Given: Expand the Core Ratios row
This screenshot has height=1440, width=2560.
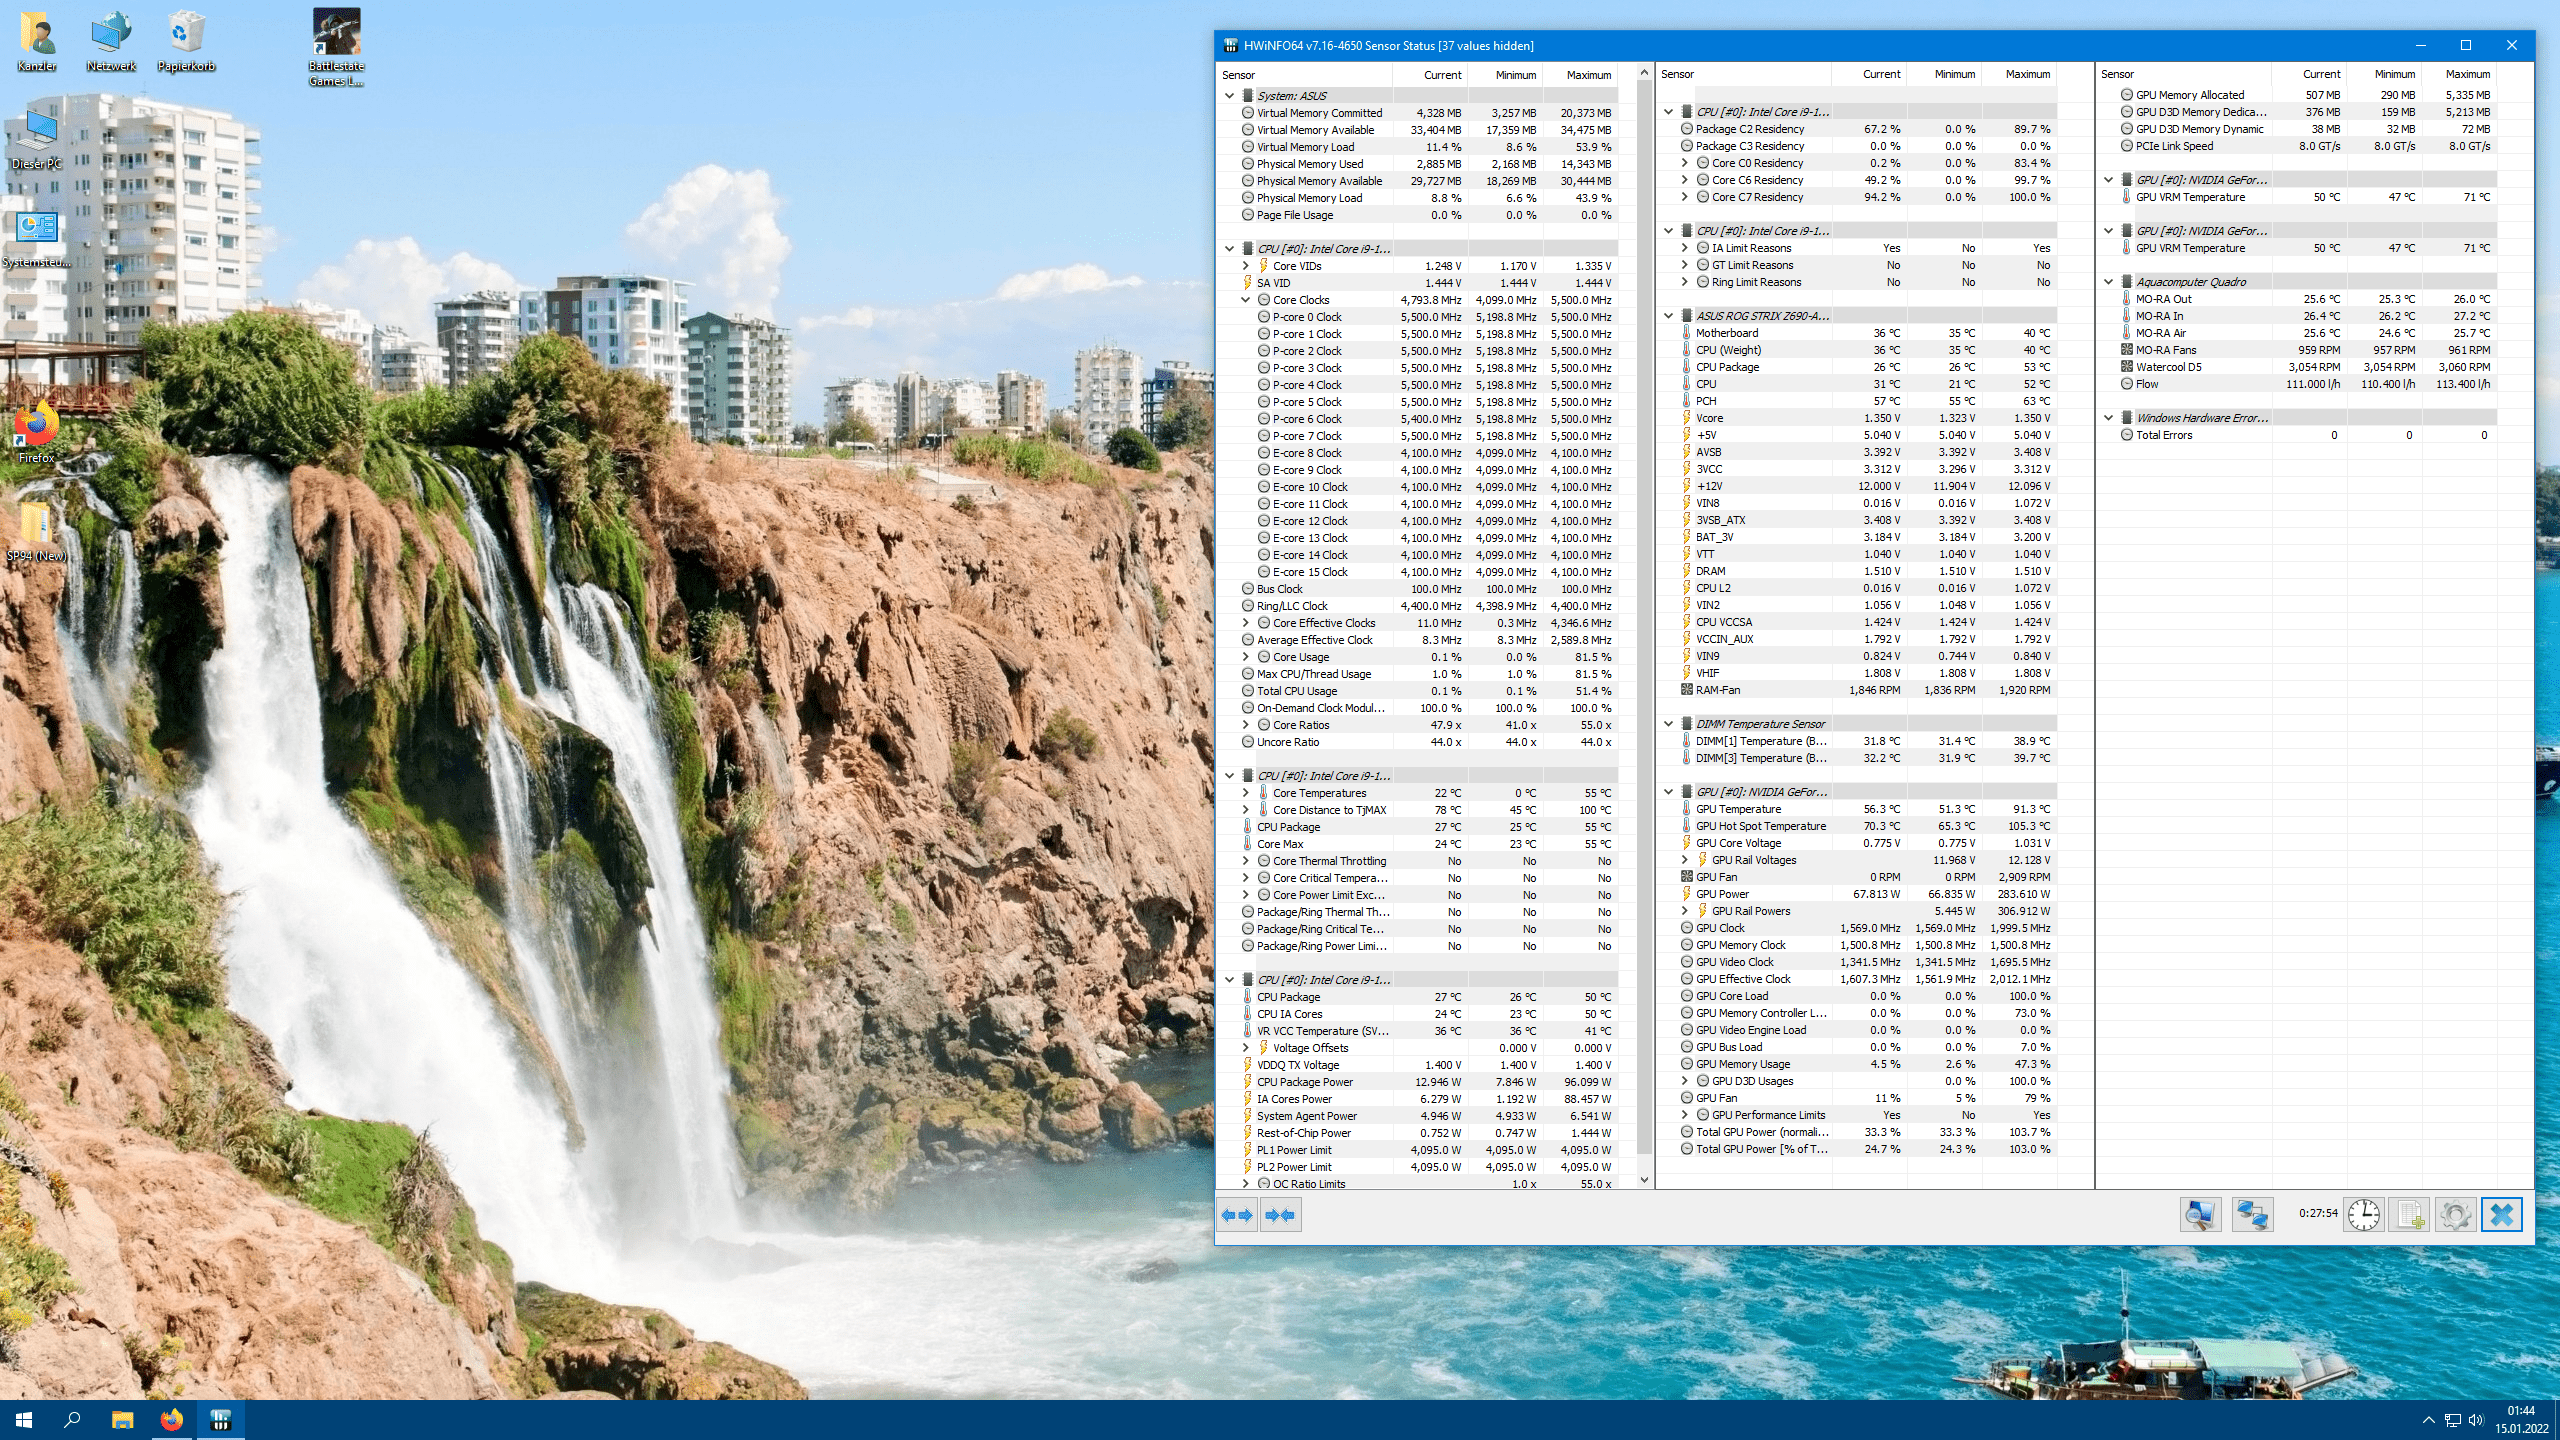Looking at the screenshot, I should [1245, 725].
